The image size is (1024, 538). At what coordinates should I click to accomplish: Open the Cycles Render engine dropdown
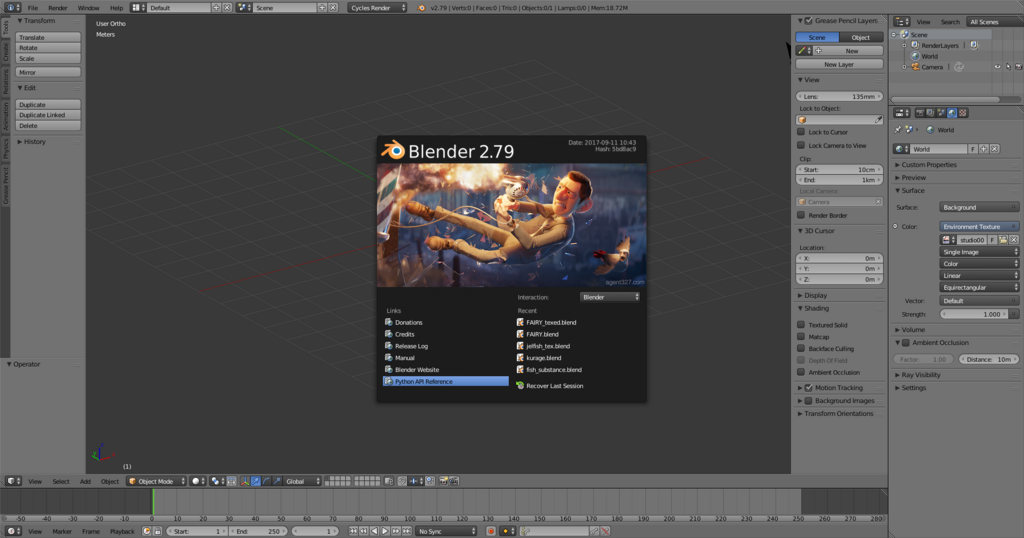pyautogui.click(x=377, y=8)
